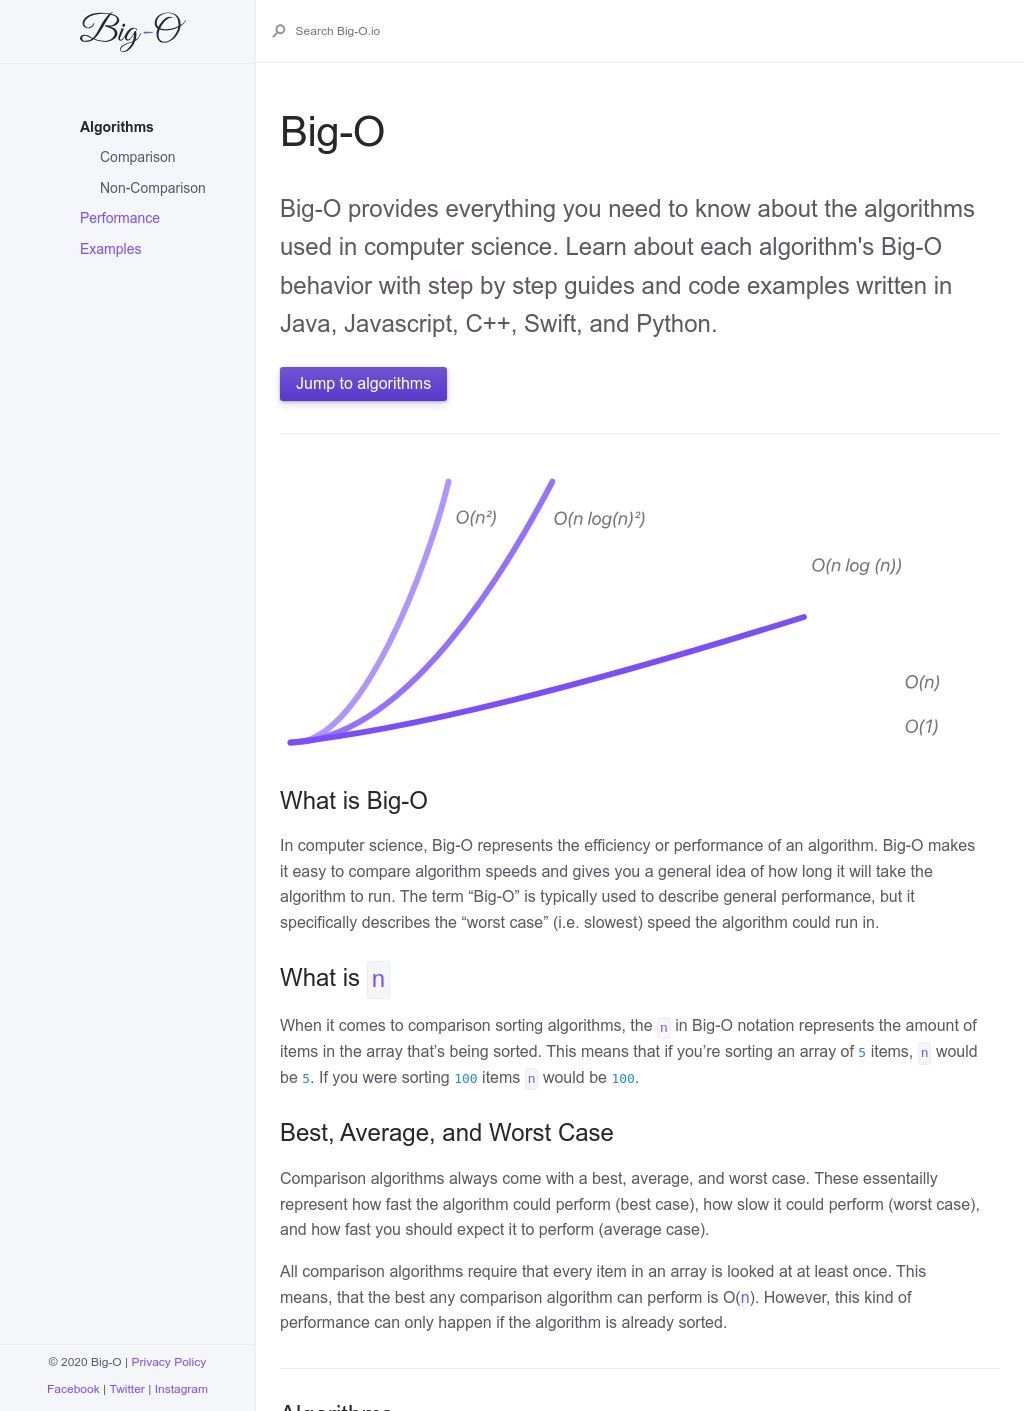This screenshot has height=1411, width=1024.
Task: Go to the Performance section link
Action: point(120,218)
